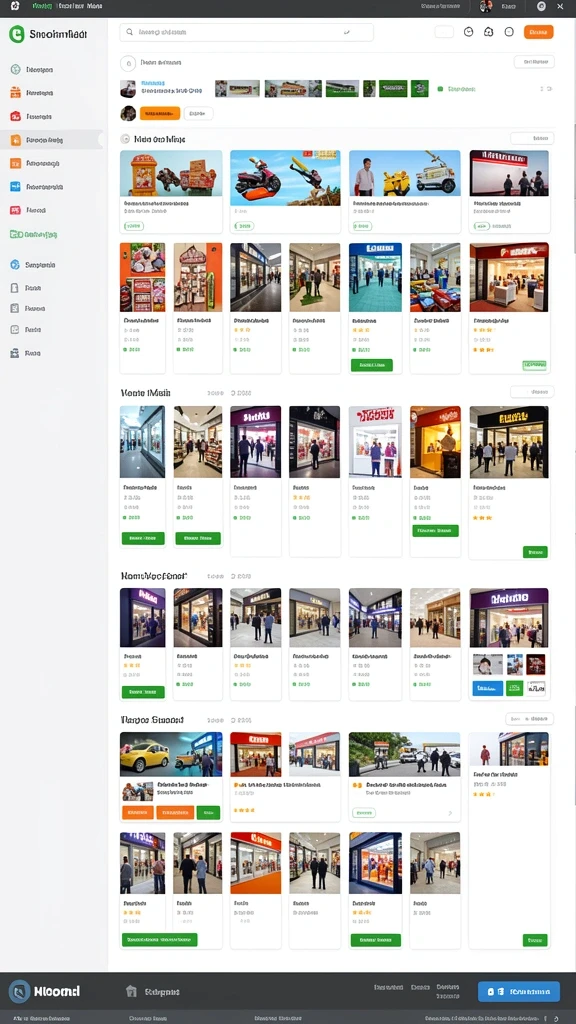Select the red camera icon in the sidebar
Viewport: 576px width, 1024px height.
(x=15, y=116)
